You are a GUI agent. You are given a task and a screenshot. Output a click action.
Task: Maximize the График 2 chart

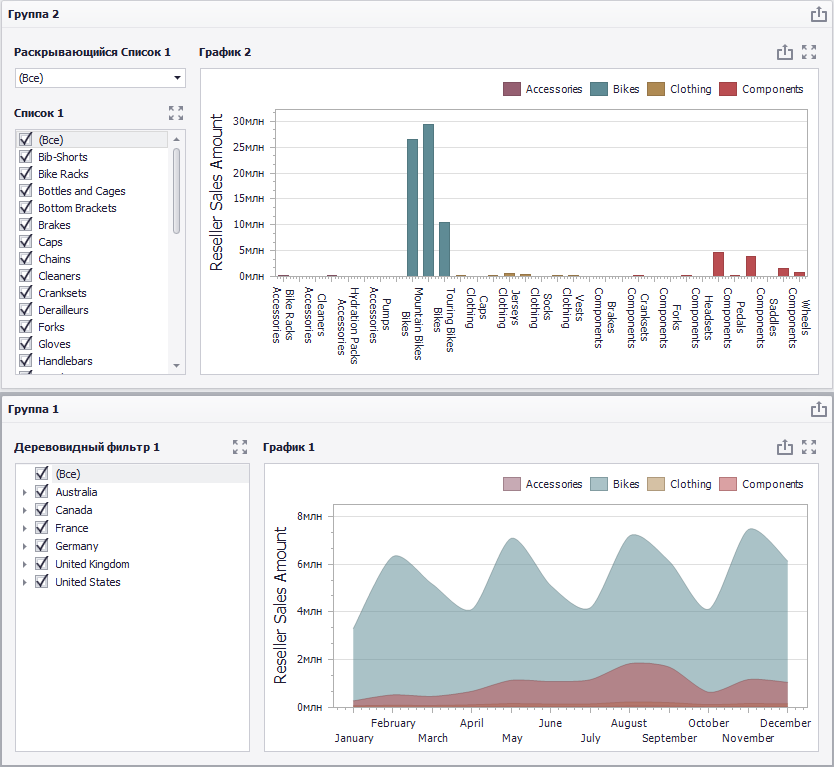pyautogui.click(x=809, y=52)
